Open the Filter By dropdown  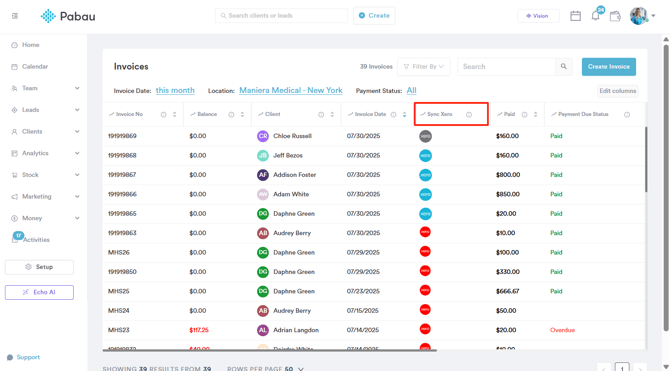(423, 67)
